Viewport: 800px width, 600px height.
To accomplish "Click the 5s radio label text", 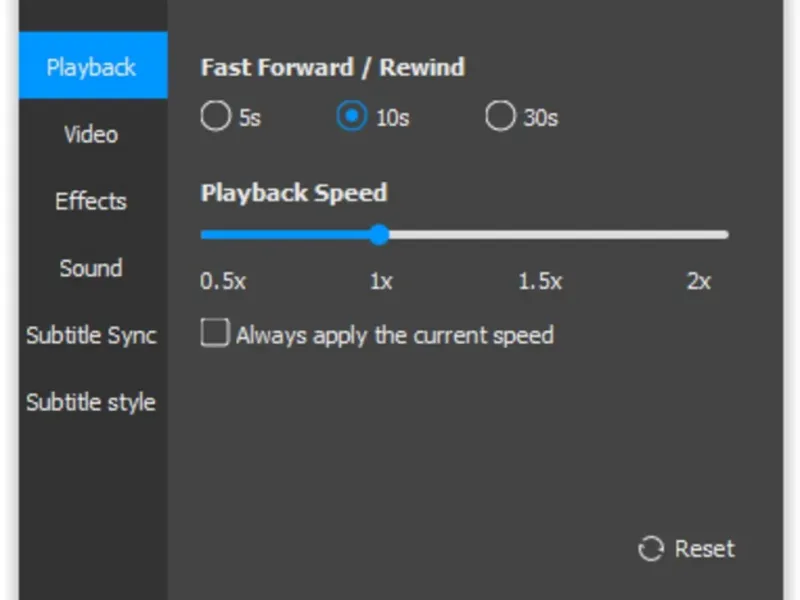I will pyautogui.click(x=249, y=118).
